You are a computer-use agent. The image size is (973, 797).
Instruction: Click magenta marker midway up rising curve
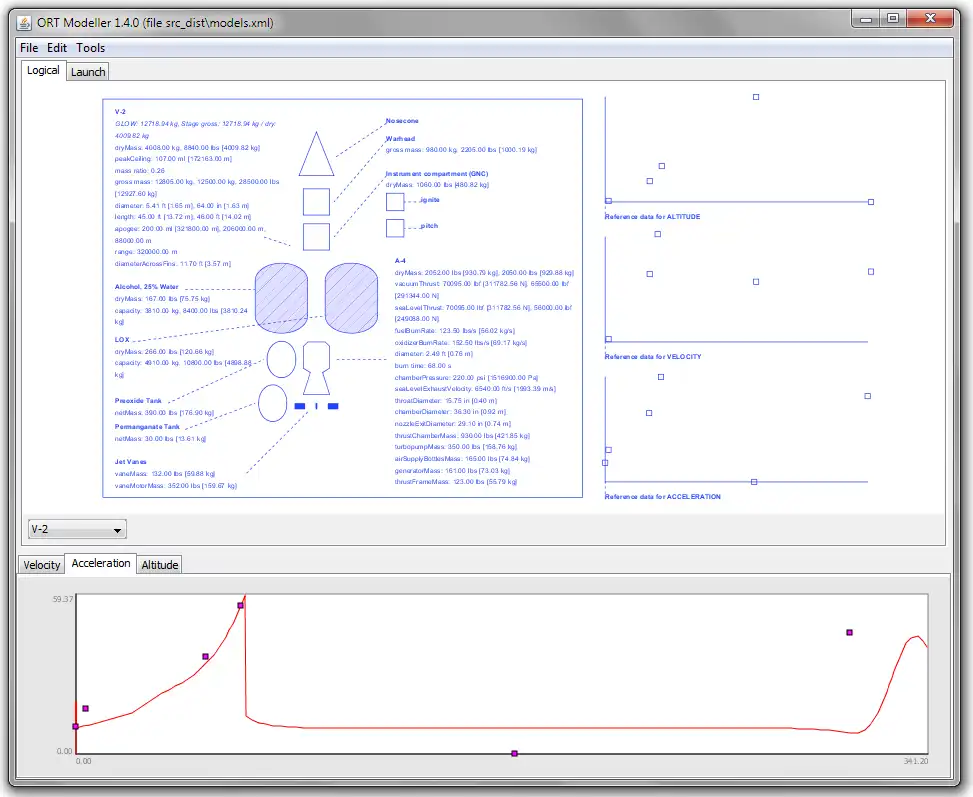pos(205,656)
